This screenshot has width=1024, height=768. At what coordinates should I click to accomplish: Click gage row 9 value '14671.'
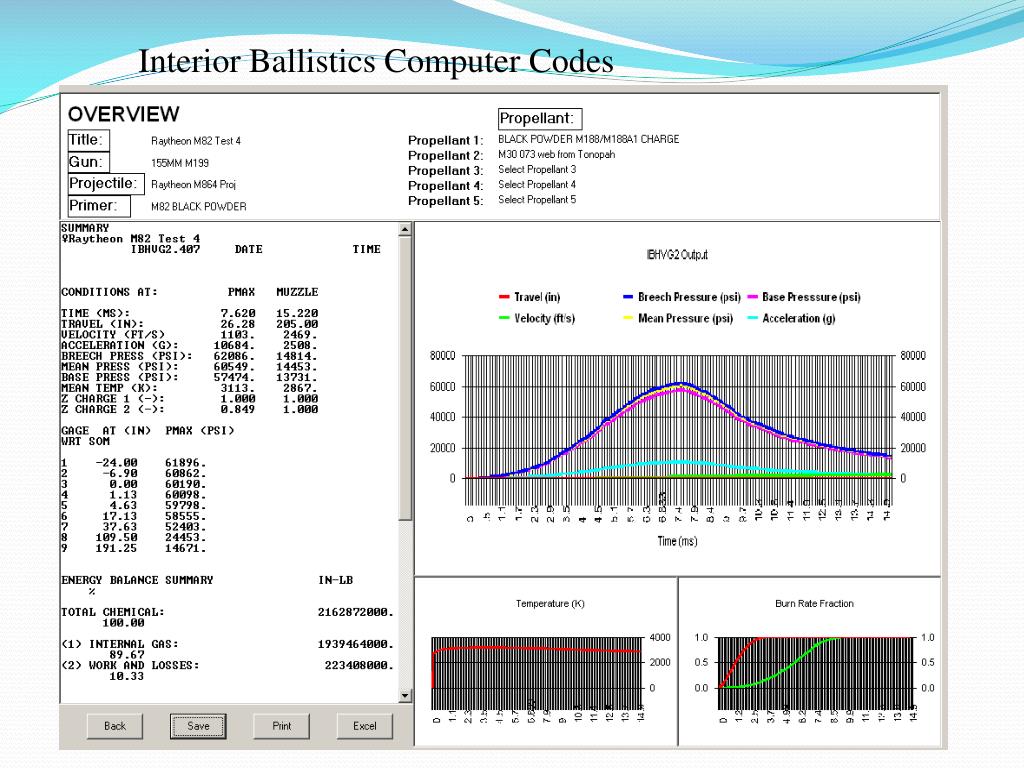pos(185,549)
